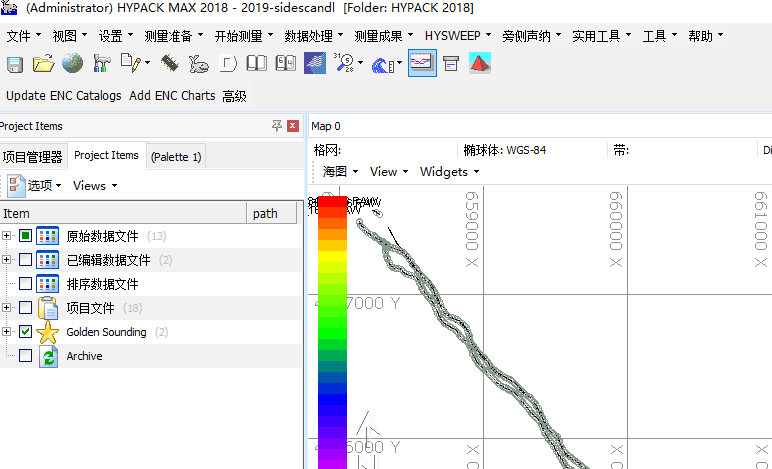Select the Project Items tab

point(106,156)
